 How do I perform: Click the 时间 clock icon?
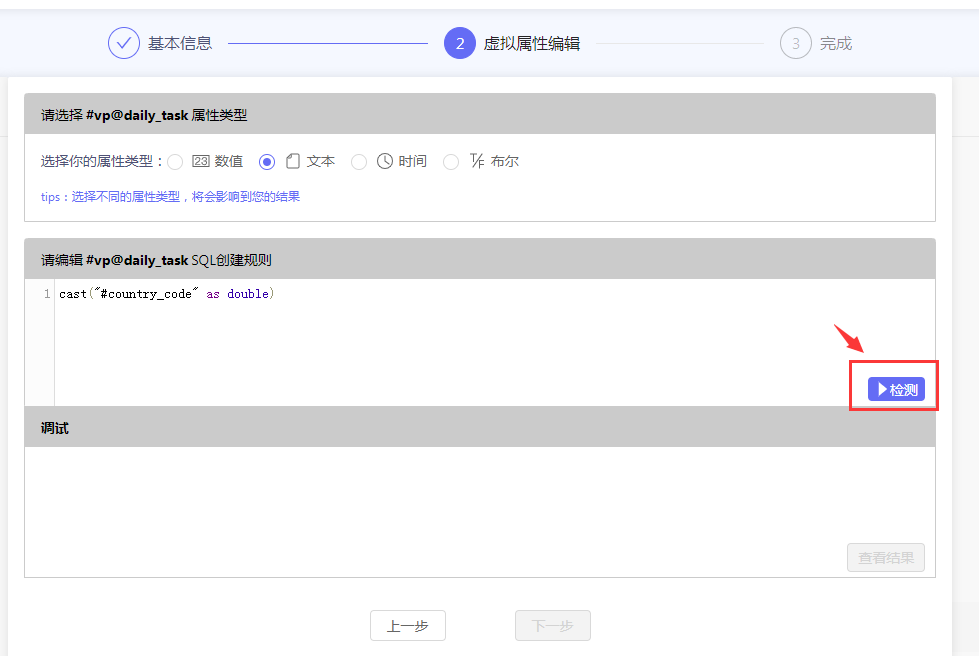pyautogui.click(x=385, y=161)
